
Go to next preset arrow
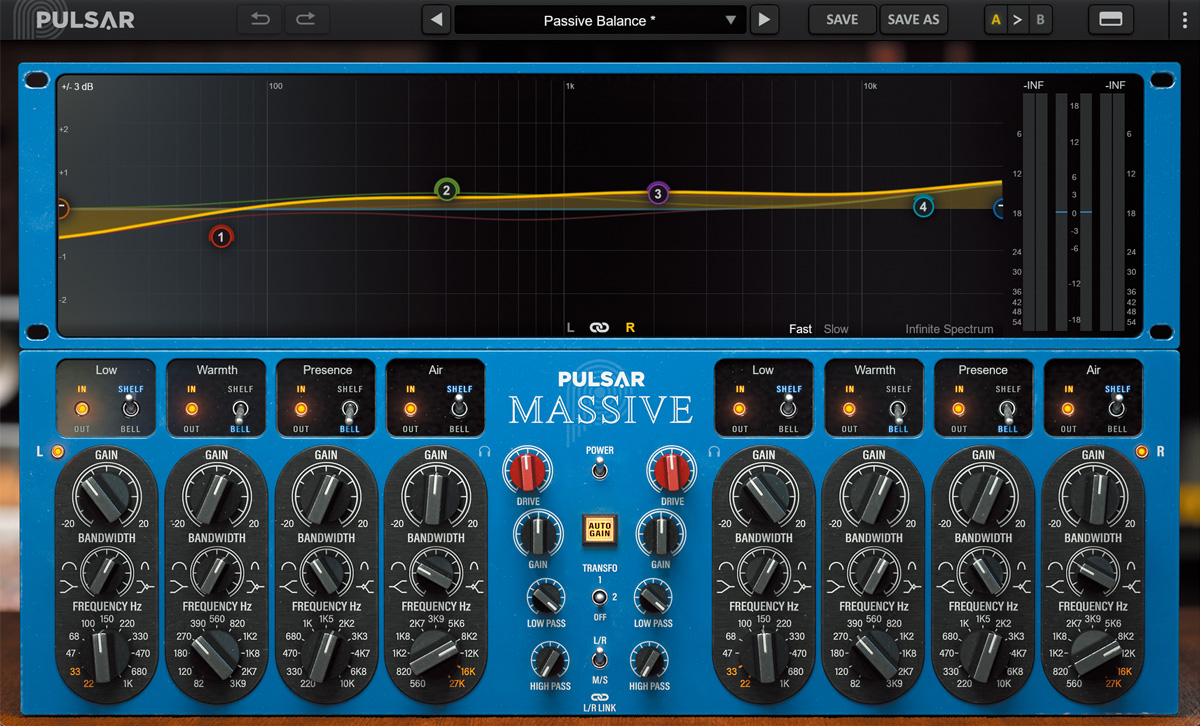tap(764, 19)
